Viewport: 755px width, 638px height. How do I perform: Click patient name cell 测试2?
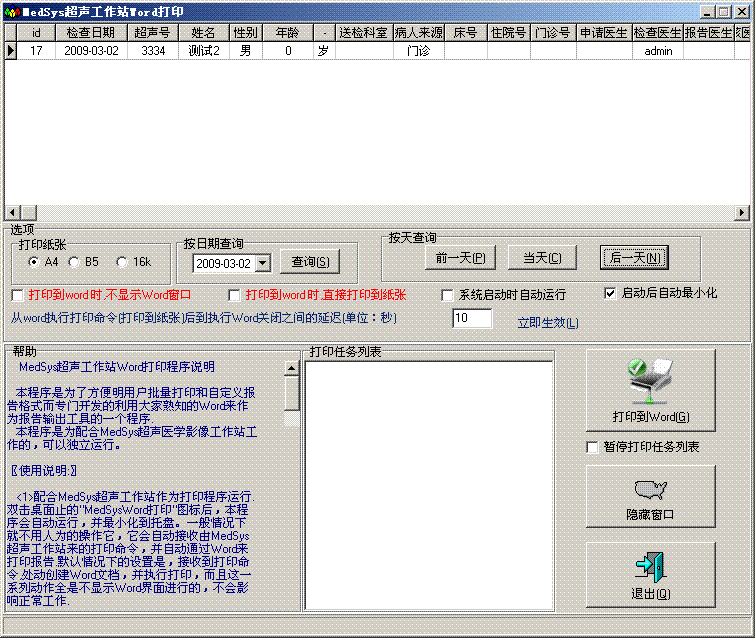coord(203,51)
